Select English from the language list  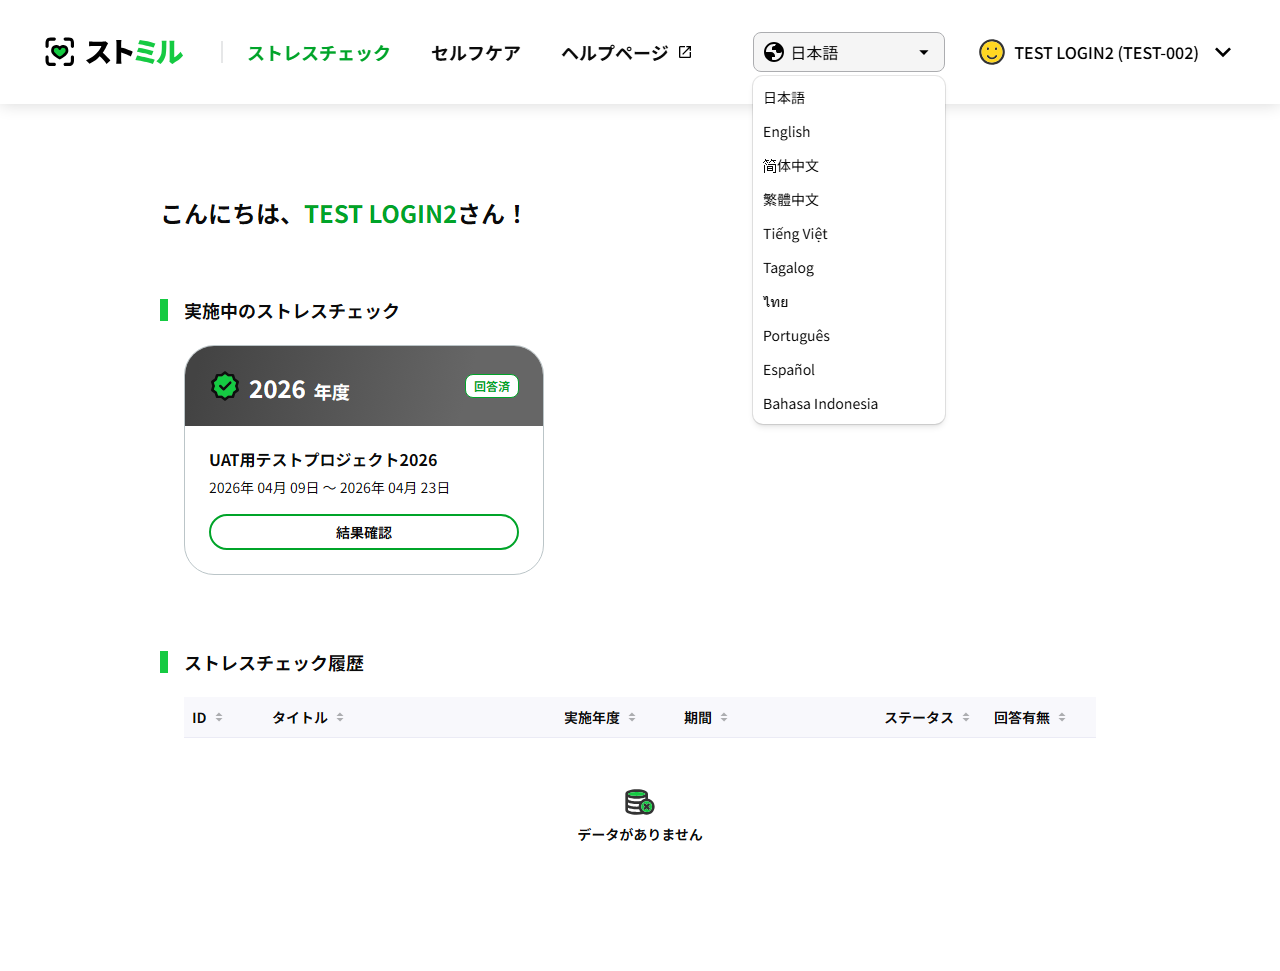[786, 131]
